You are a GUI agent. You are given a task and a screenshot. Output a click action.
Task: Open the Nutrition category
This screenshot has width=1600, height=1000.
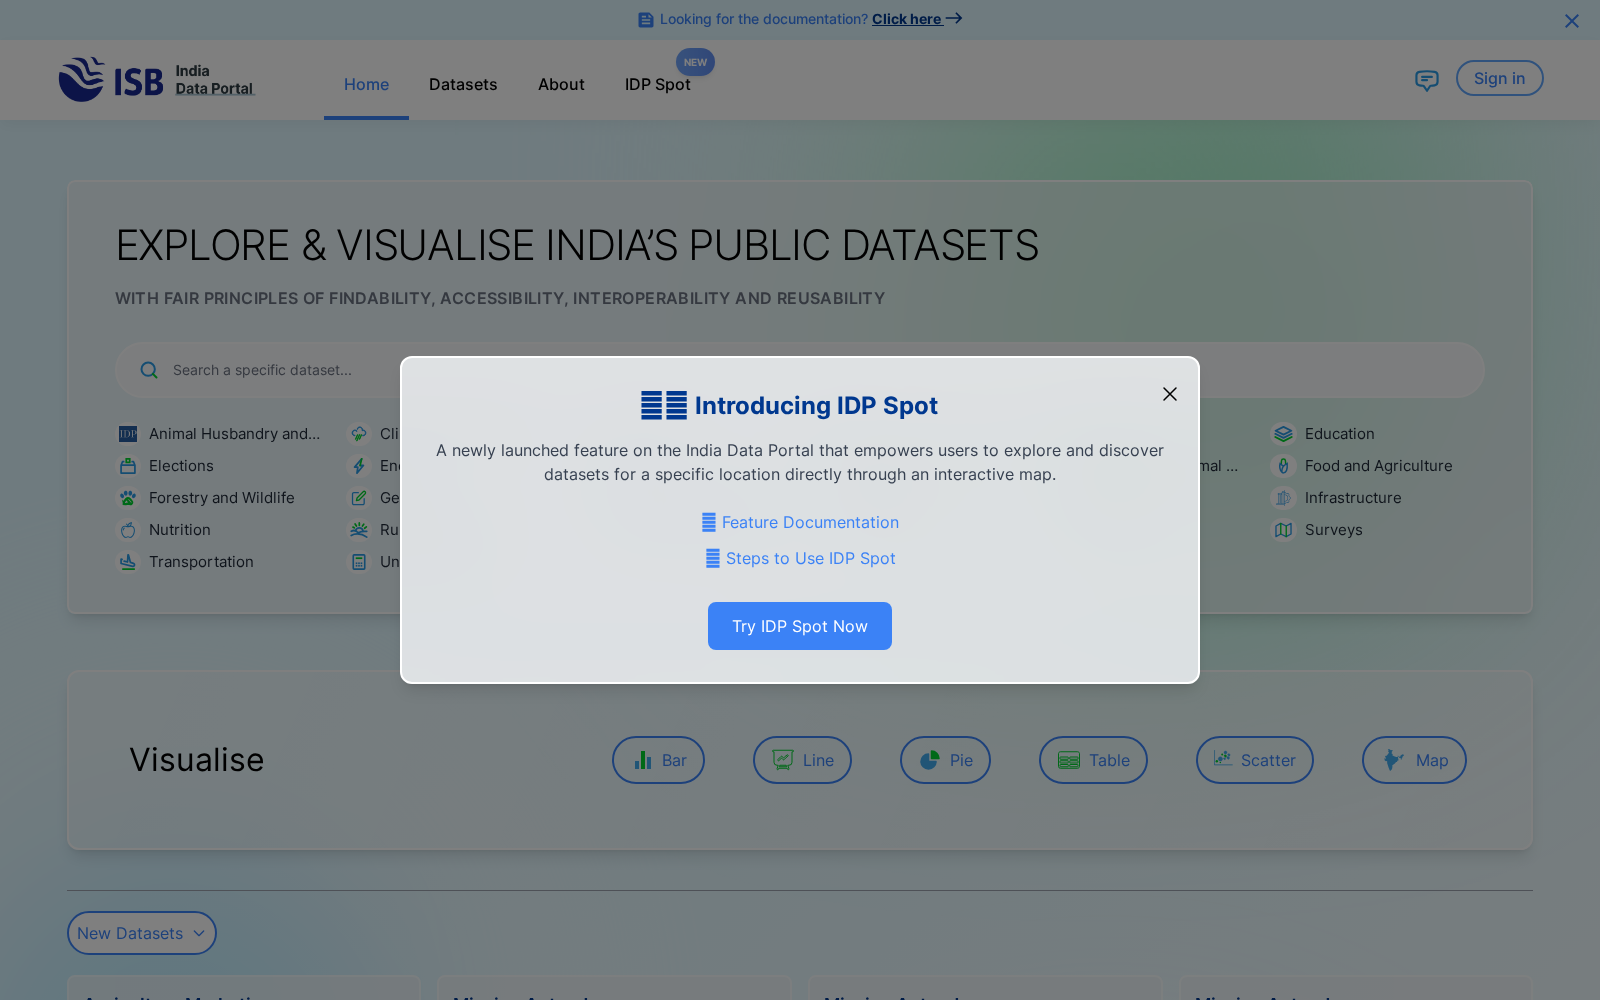(180, 530)
